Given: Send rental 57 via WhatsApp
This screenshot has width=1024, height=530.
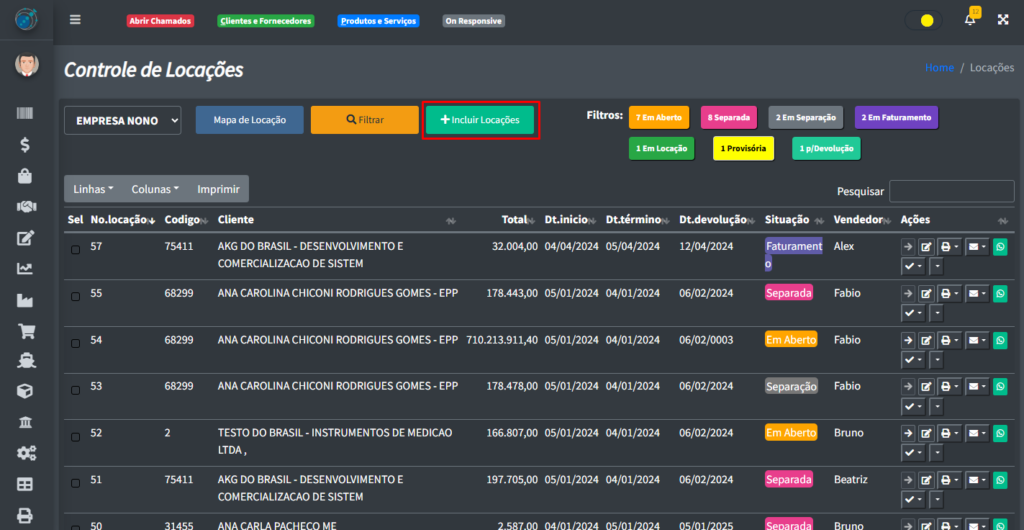Looking at the screenshot, I should click(999, 247).
